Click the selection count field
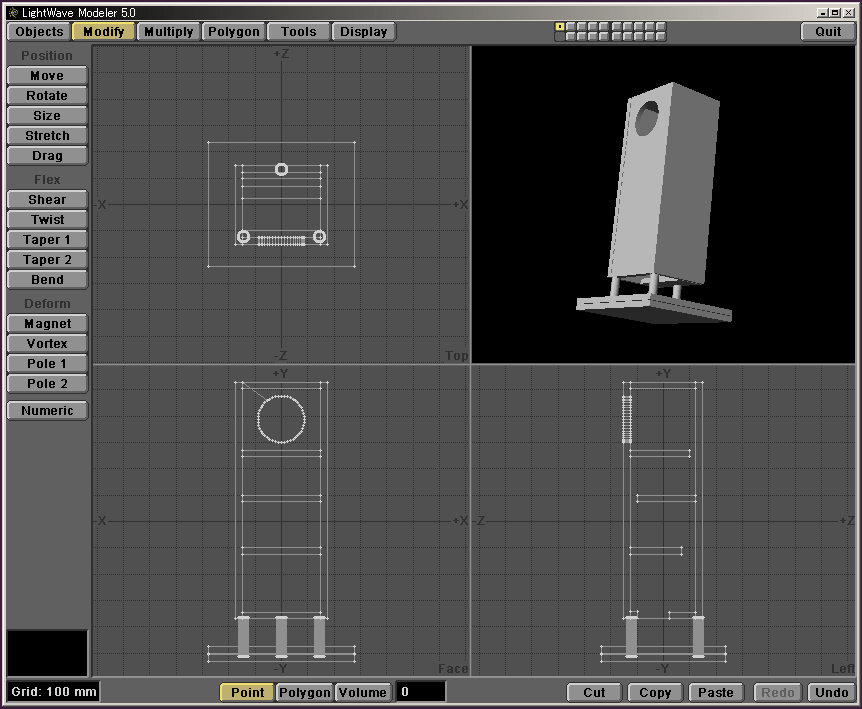This screenshot has width=862, height=709. pyautogui.click(x=420, y=692)
